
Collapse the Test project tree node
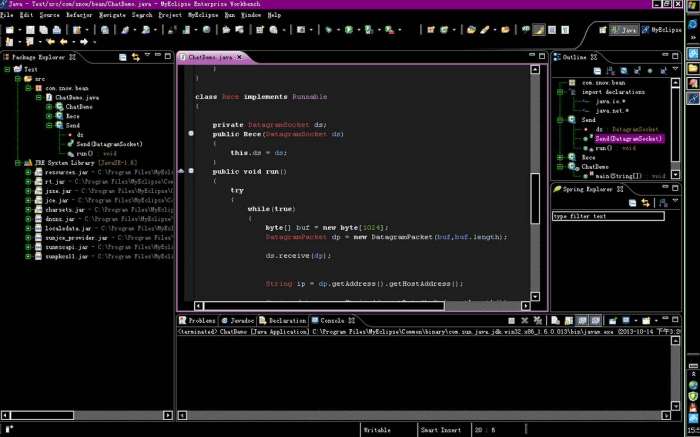[x=5, y=69]
